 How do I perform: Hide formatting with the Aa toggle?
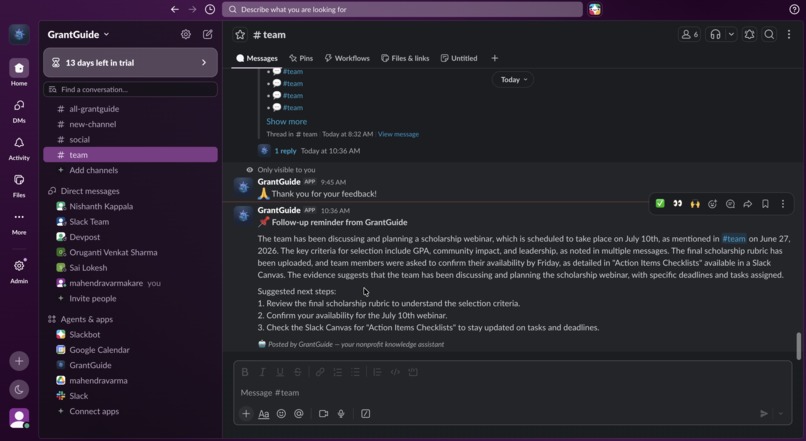264,414
